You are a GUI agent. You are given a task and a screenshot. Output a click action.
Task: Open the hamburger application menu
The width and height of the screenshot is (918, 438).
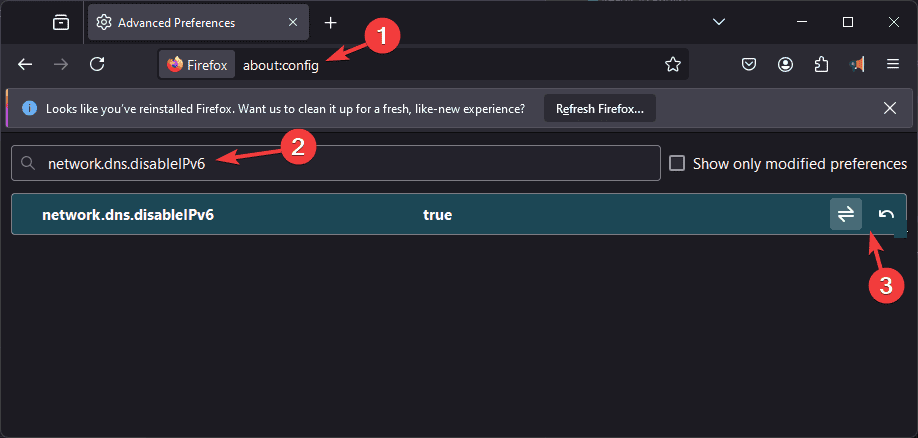(x=893, y=64)
